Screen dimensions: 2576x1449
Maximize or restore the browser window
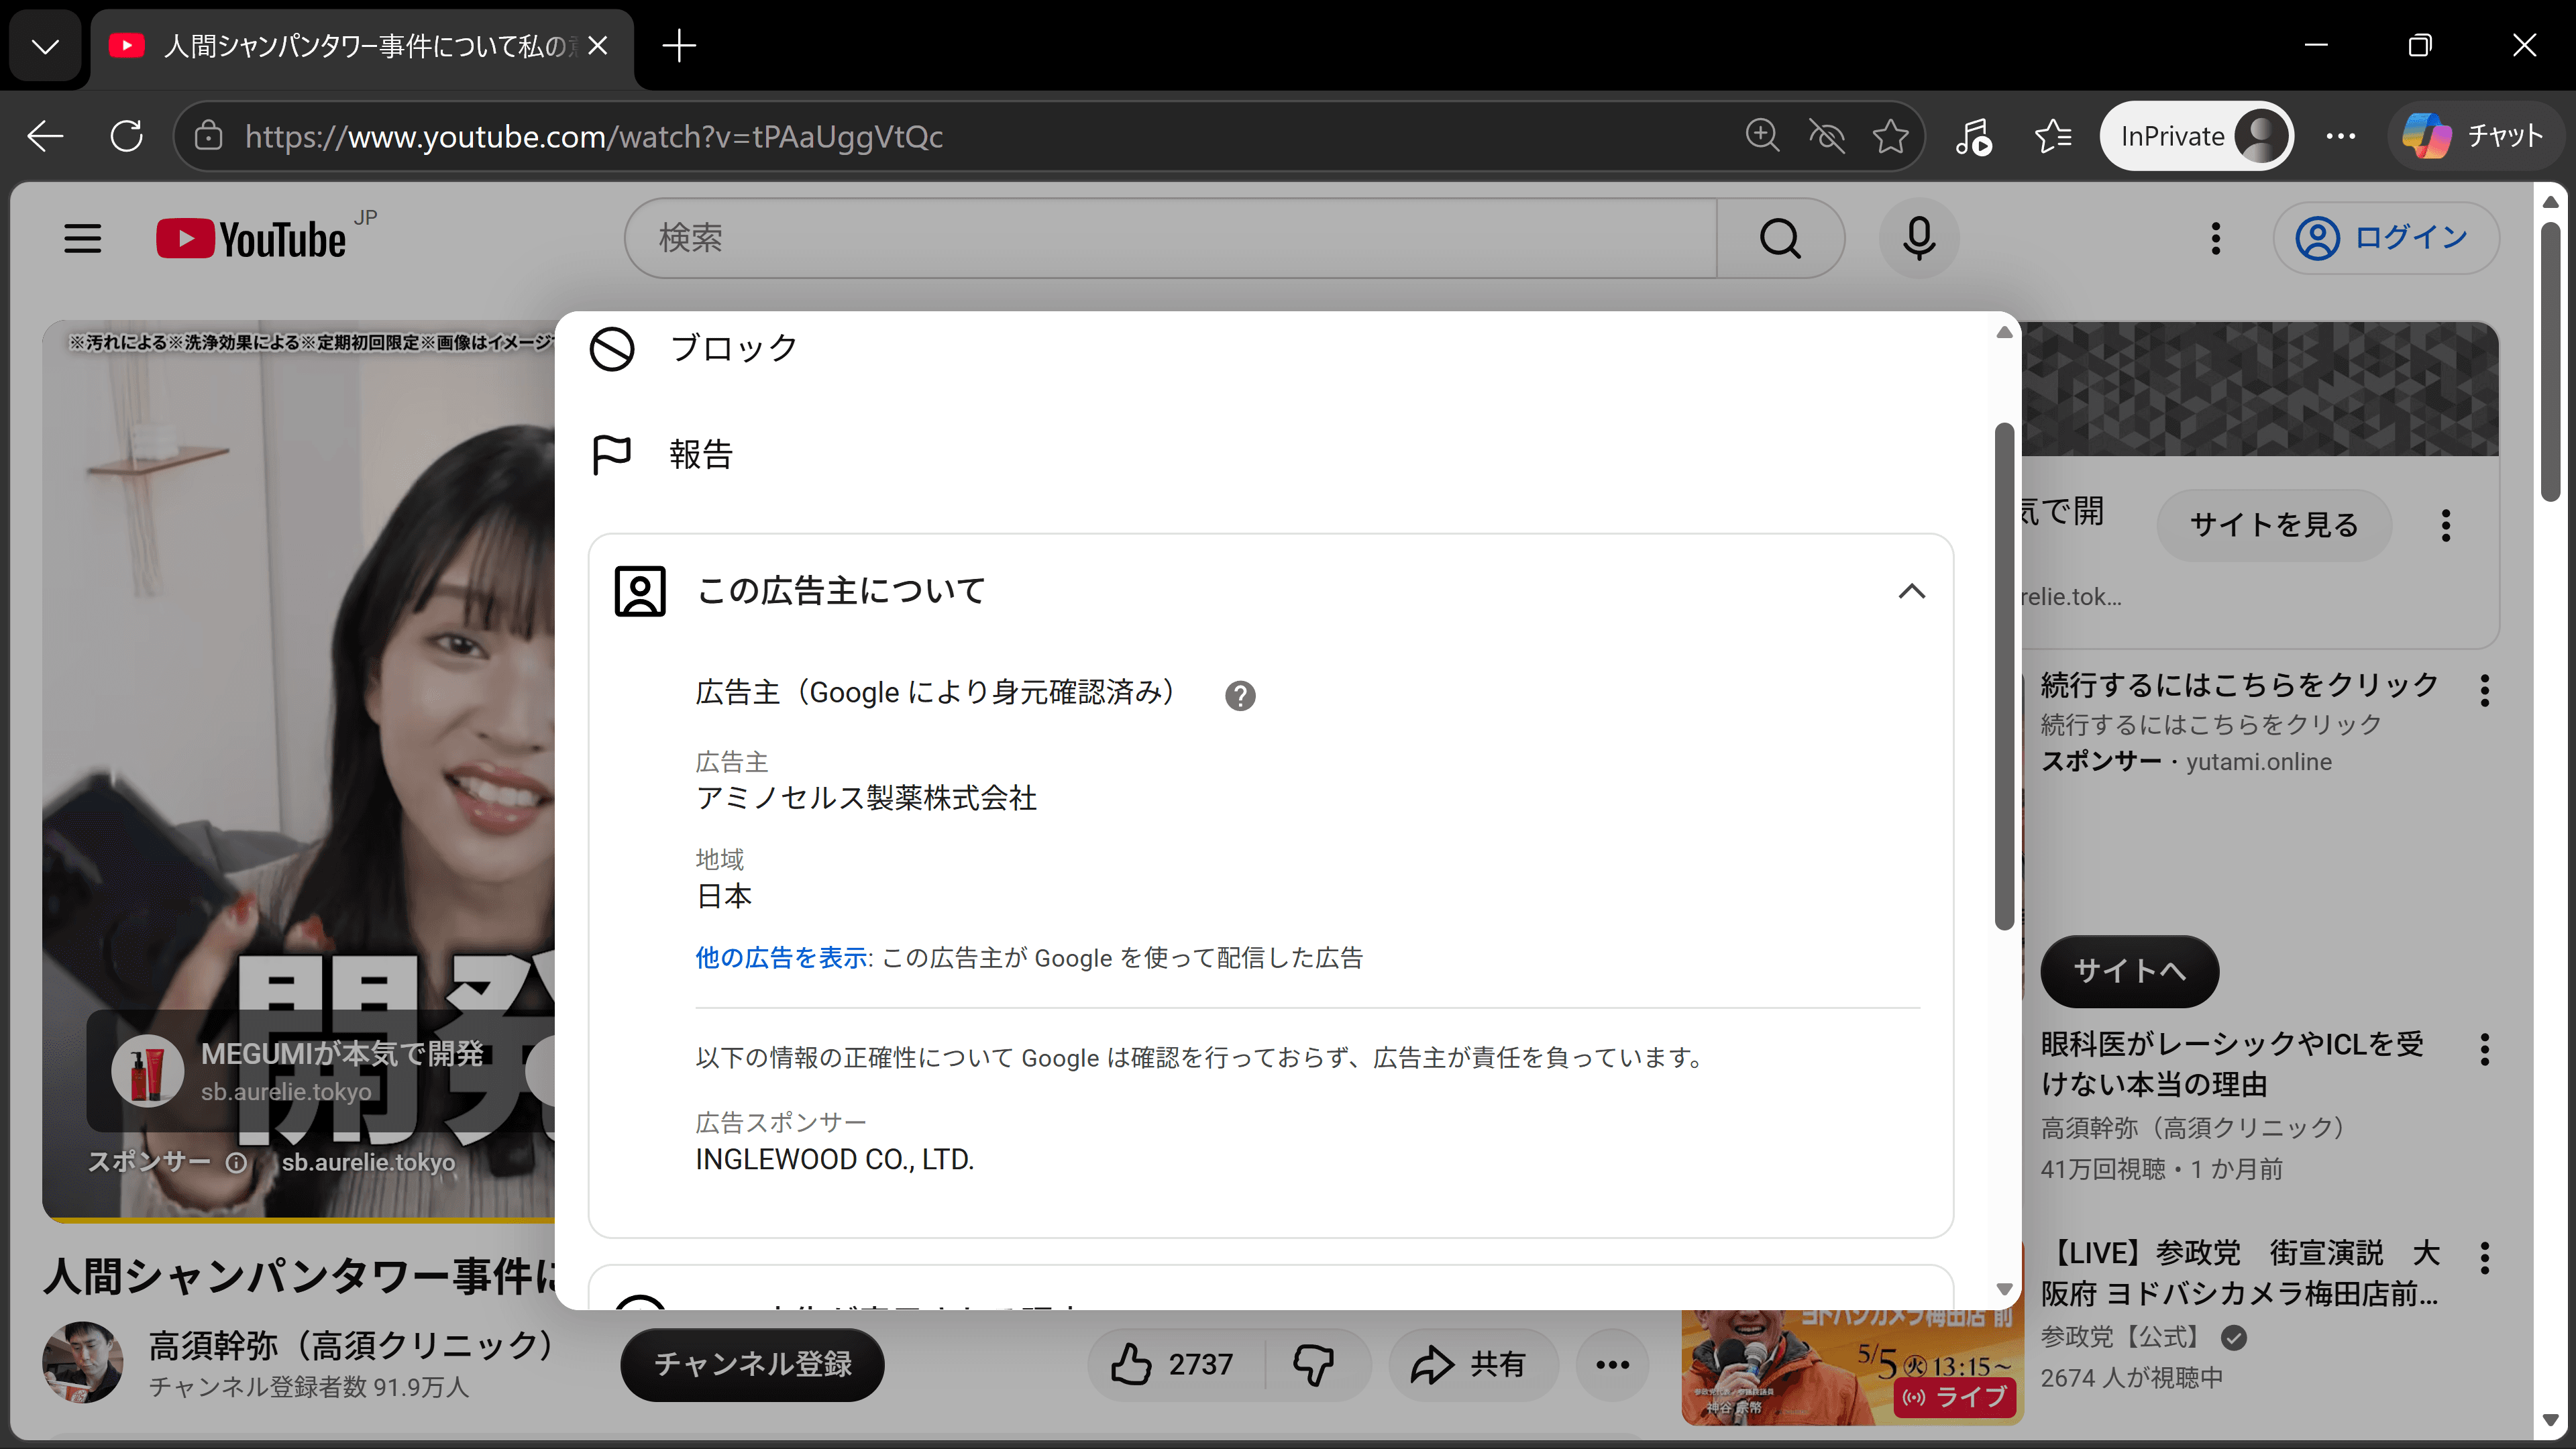(x=2420, y=46)
